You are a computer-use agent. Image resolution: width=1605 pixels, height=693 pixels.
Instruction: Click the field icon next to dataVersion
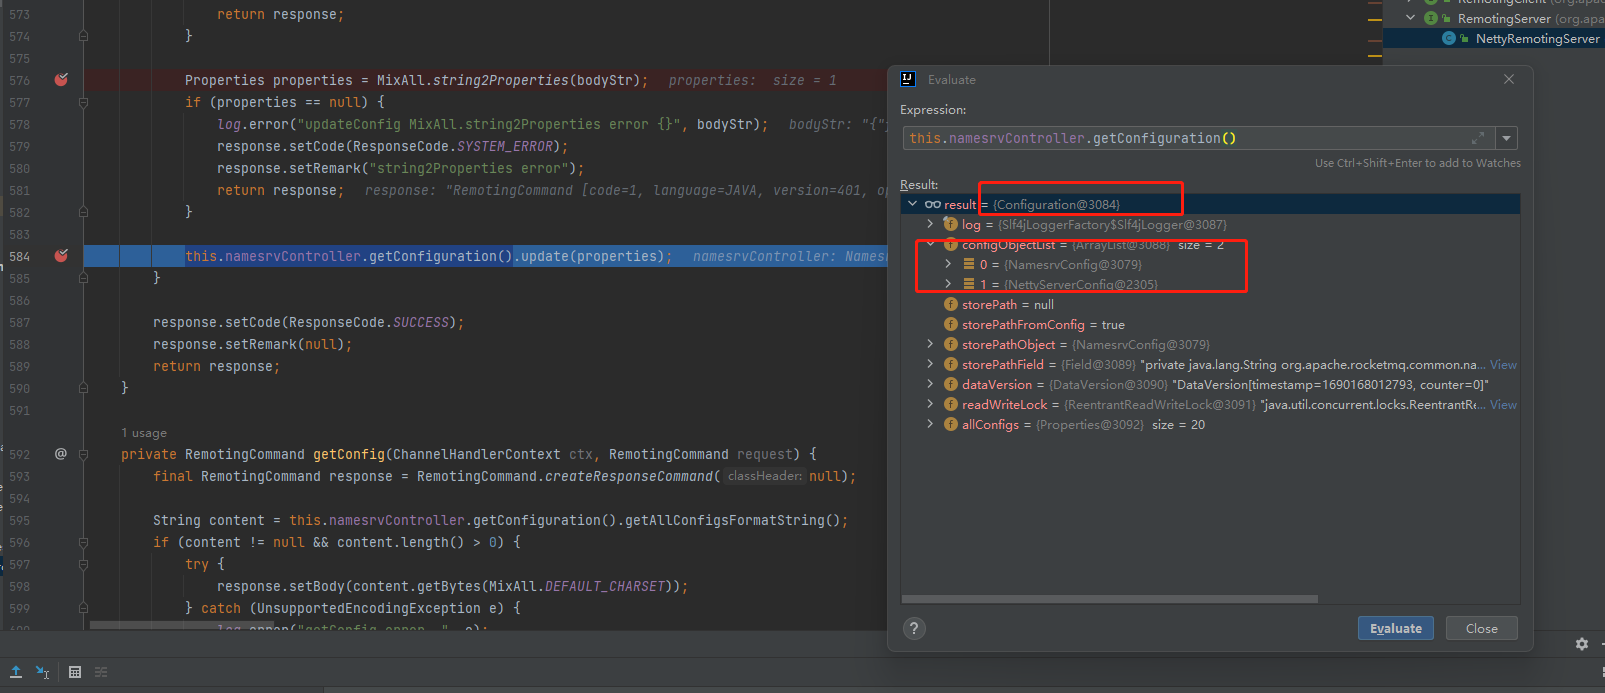(x=951, y=384)
